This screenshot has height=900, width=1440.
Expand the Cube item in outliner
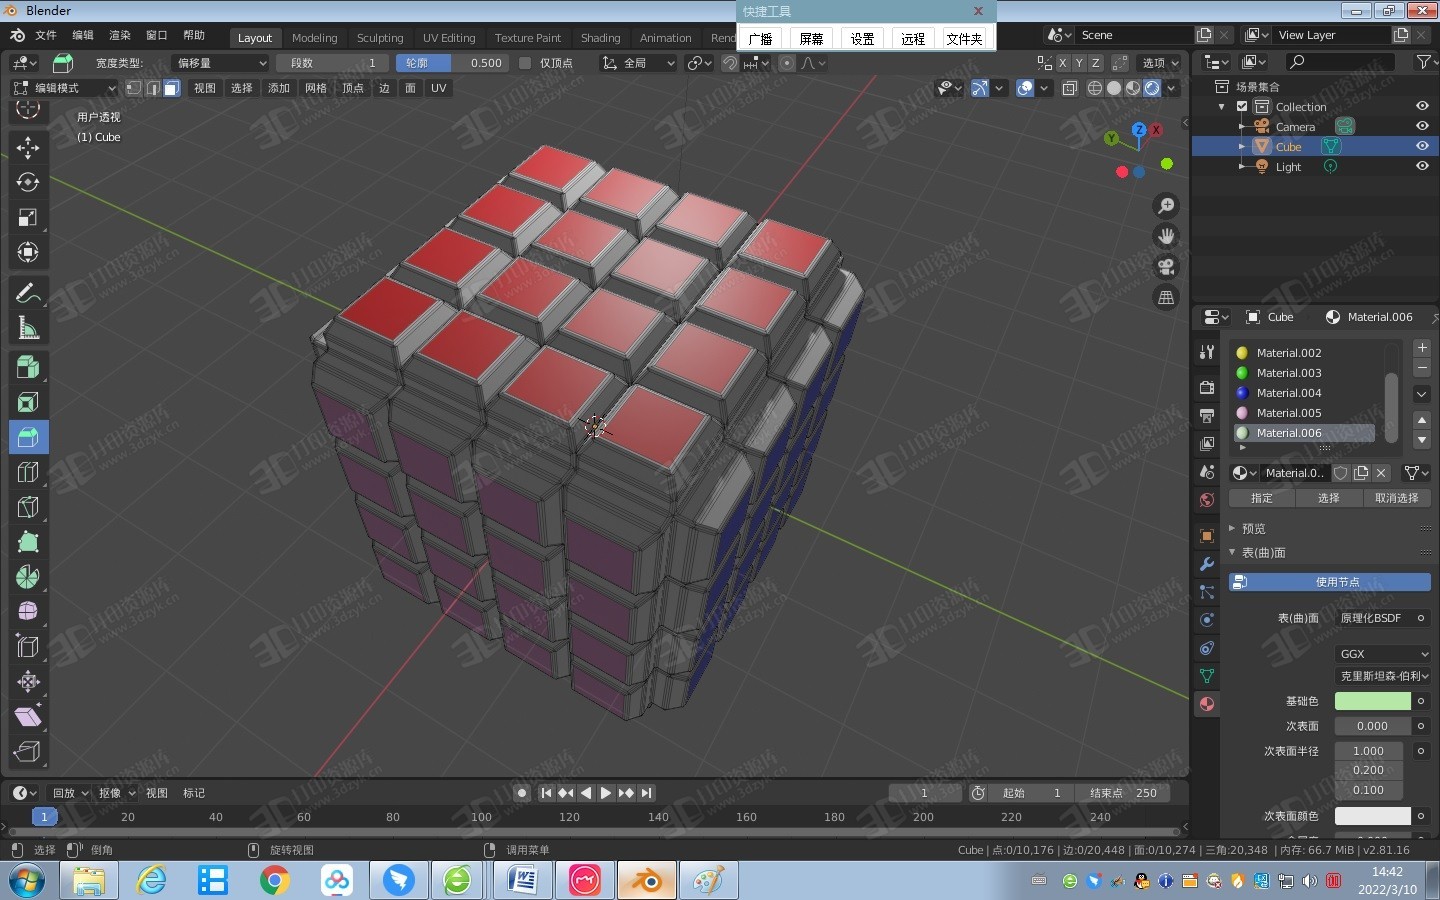(1242, 146)
